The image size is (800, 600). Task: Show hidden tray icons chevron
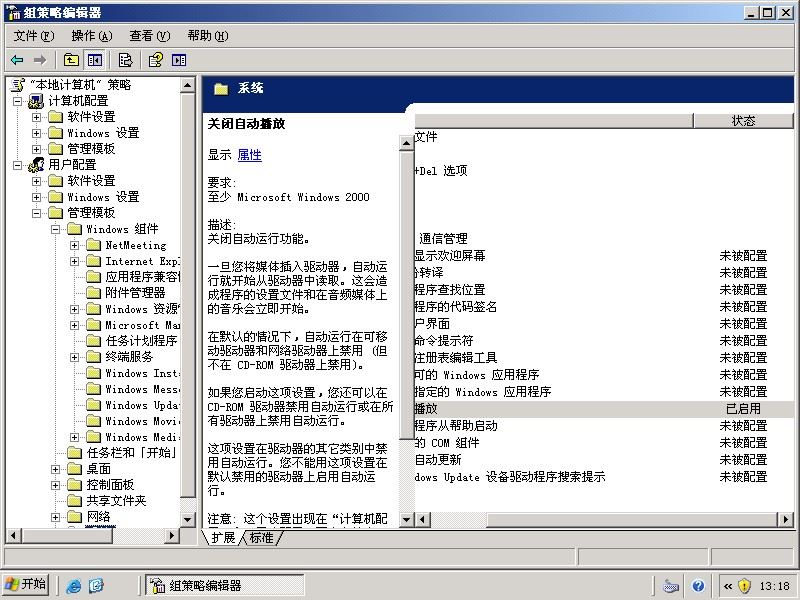tap(728, 586)
